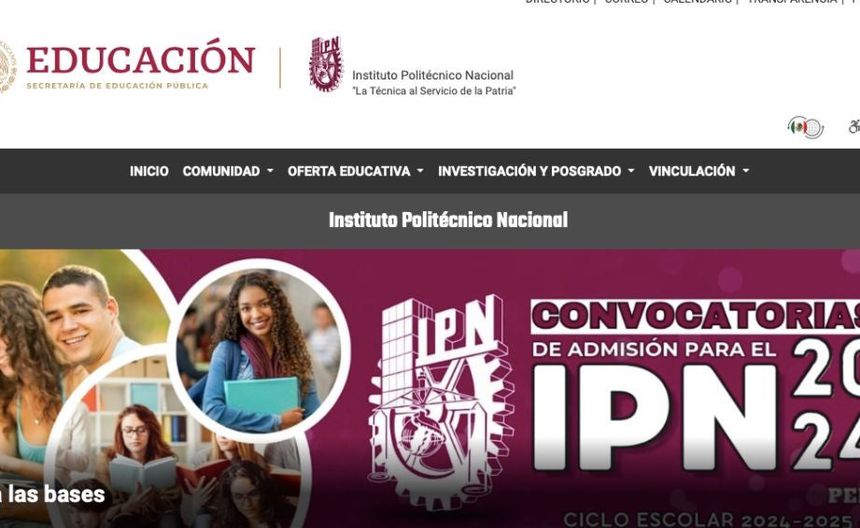Expand the Comunidad dropdown menu
860x528 pixels.
pyautogui.click(x=228, y=171)
